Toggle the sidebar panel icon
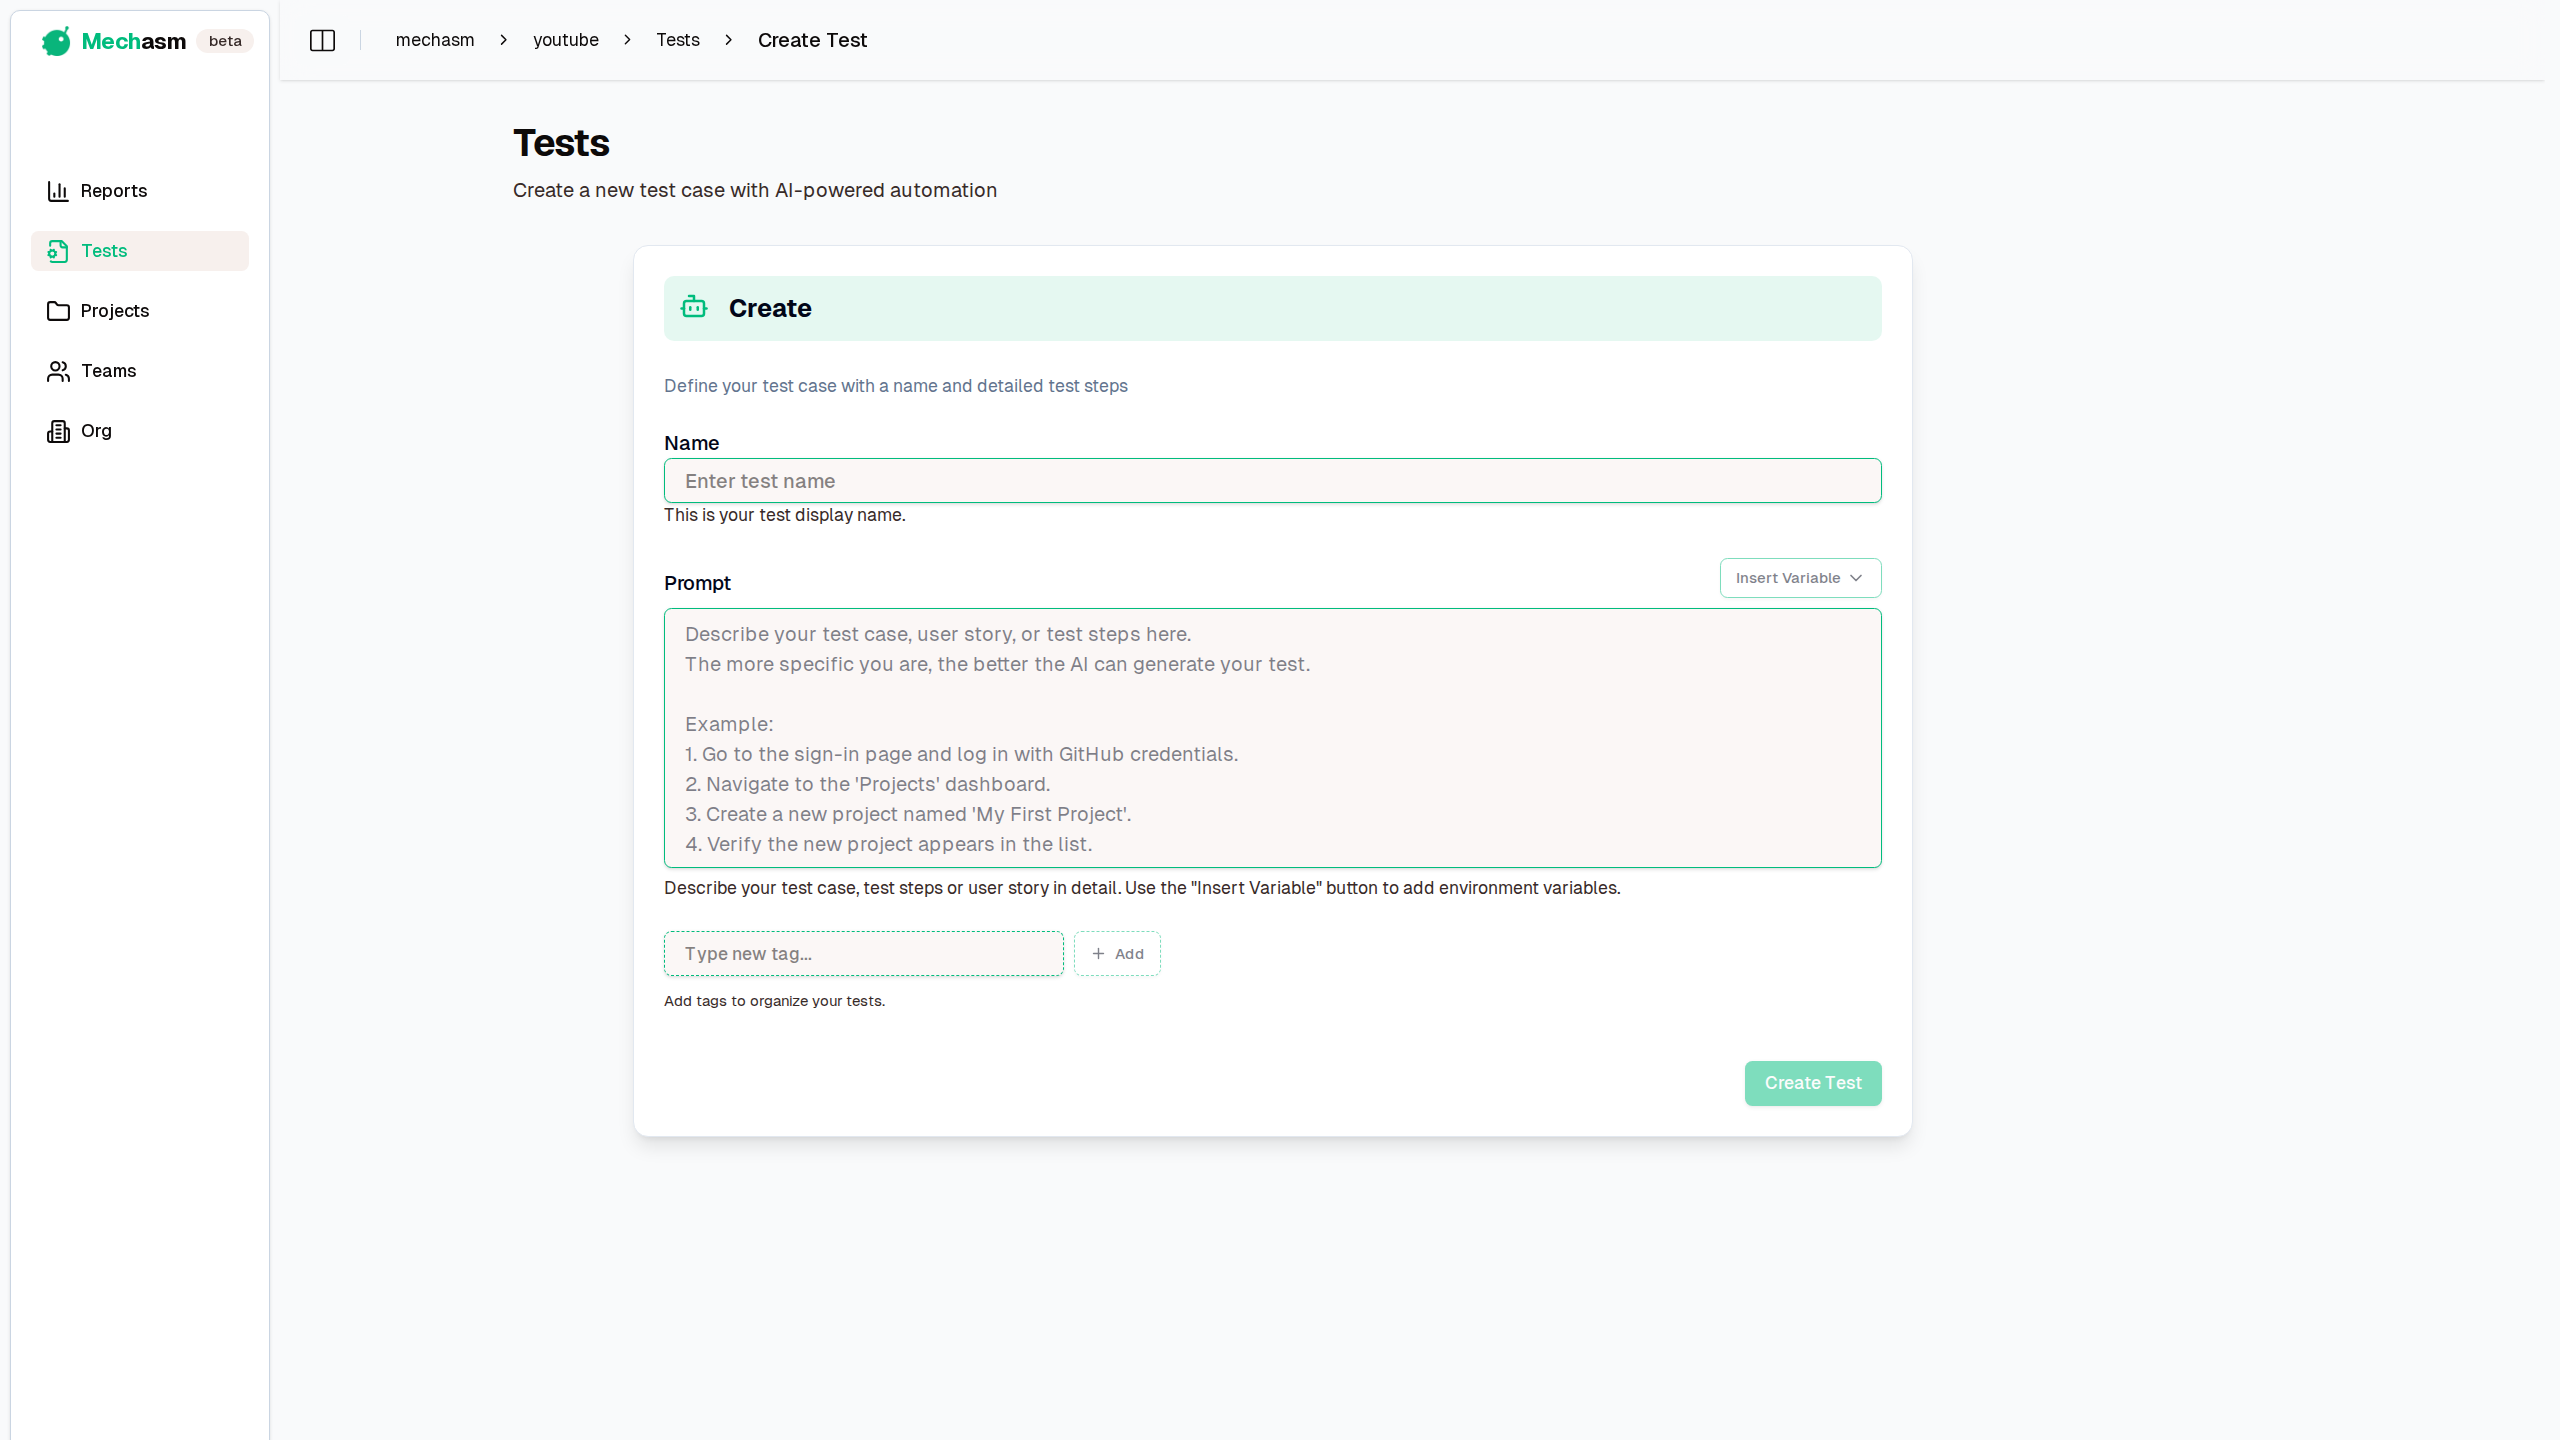 pos(322,40)
